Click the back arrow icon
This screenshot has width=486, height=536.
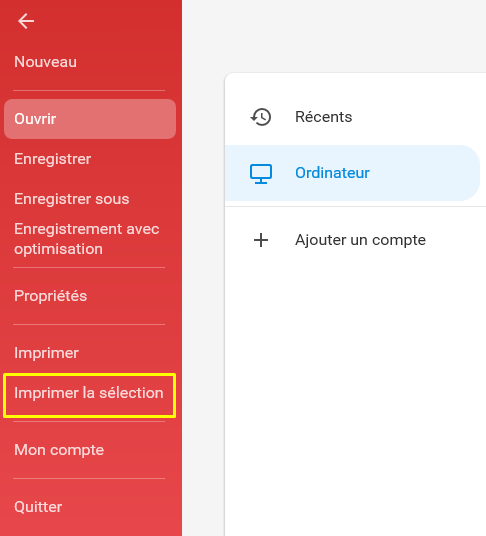(26, 22)
